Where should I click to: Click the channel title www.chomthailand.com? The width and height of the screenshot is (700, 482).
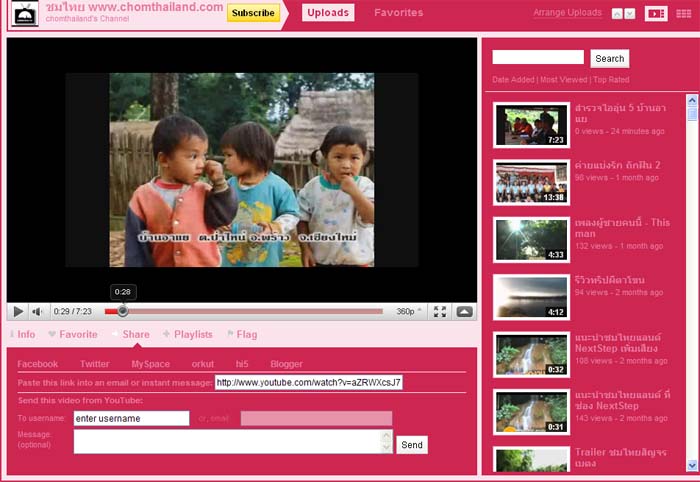pos(134,7)
